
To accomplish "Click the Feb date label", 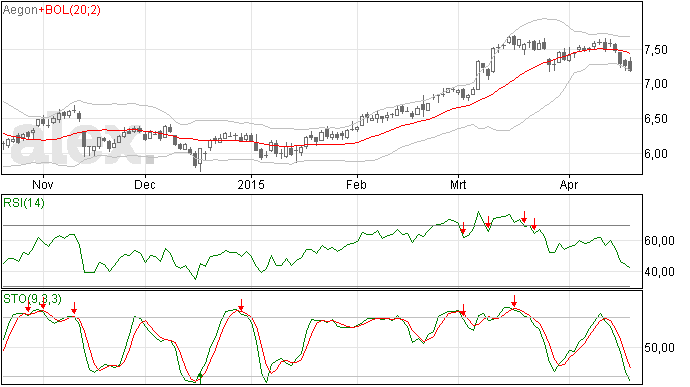I will (x=356, y=184).
